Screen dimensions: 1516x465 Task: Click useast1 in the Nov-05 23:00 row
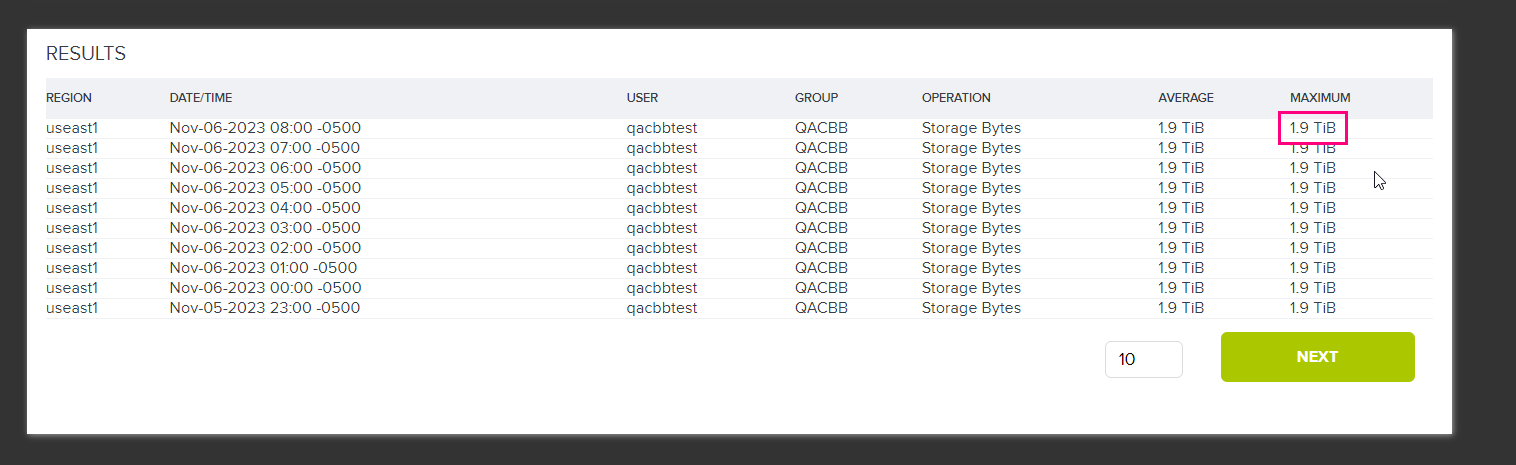(72, 308)
